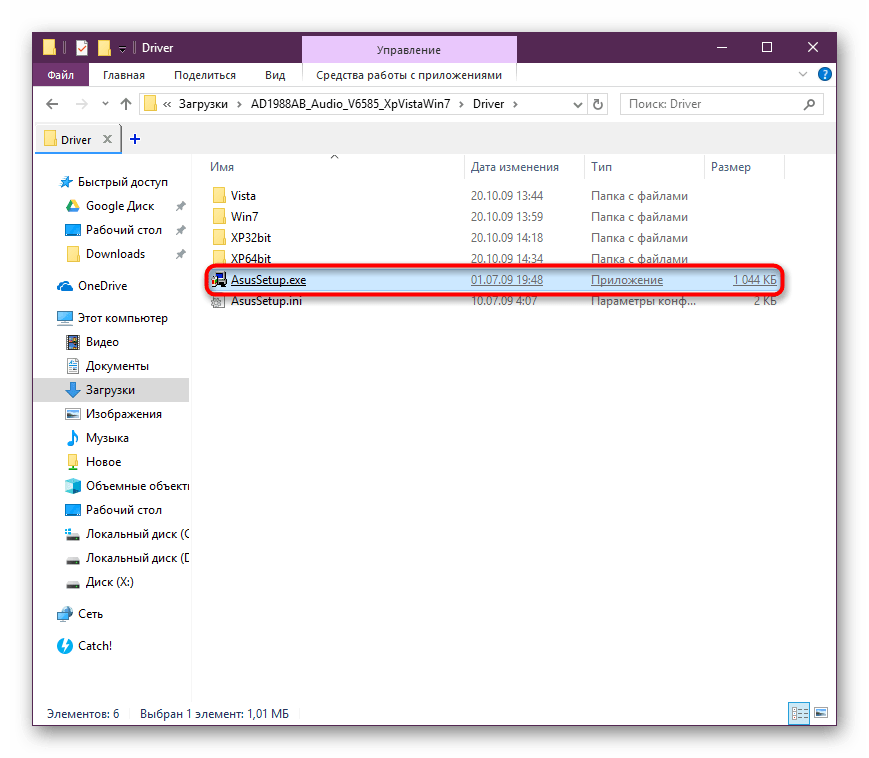Switch to large thumbnails view

coord(822,714)
